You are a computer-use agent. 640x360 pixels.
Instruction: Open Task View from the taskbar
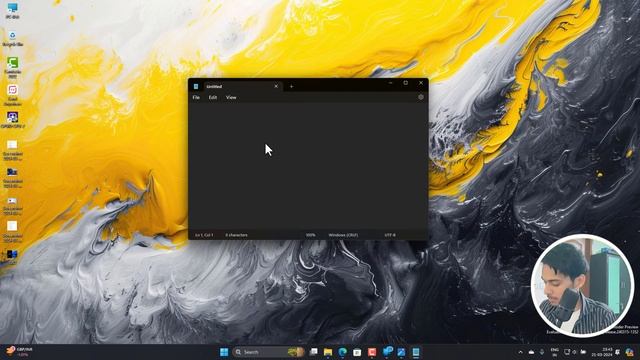pyautogui.click(x=313, y=352)
